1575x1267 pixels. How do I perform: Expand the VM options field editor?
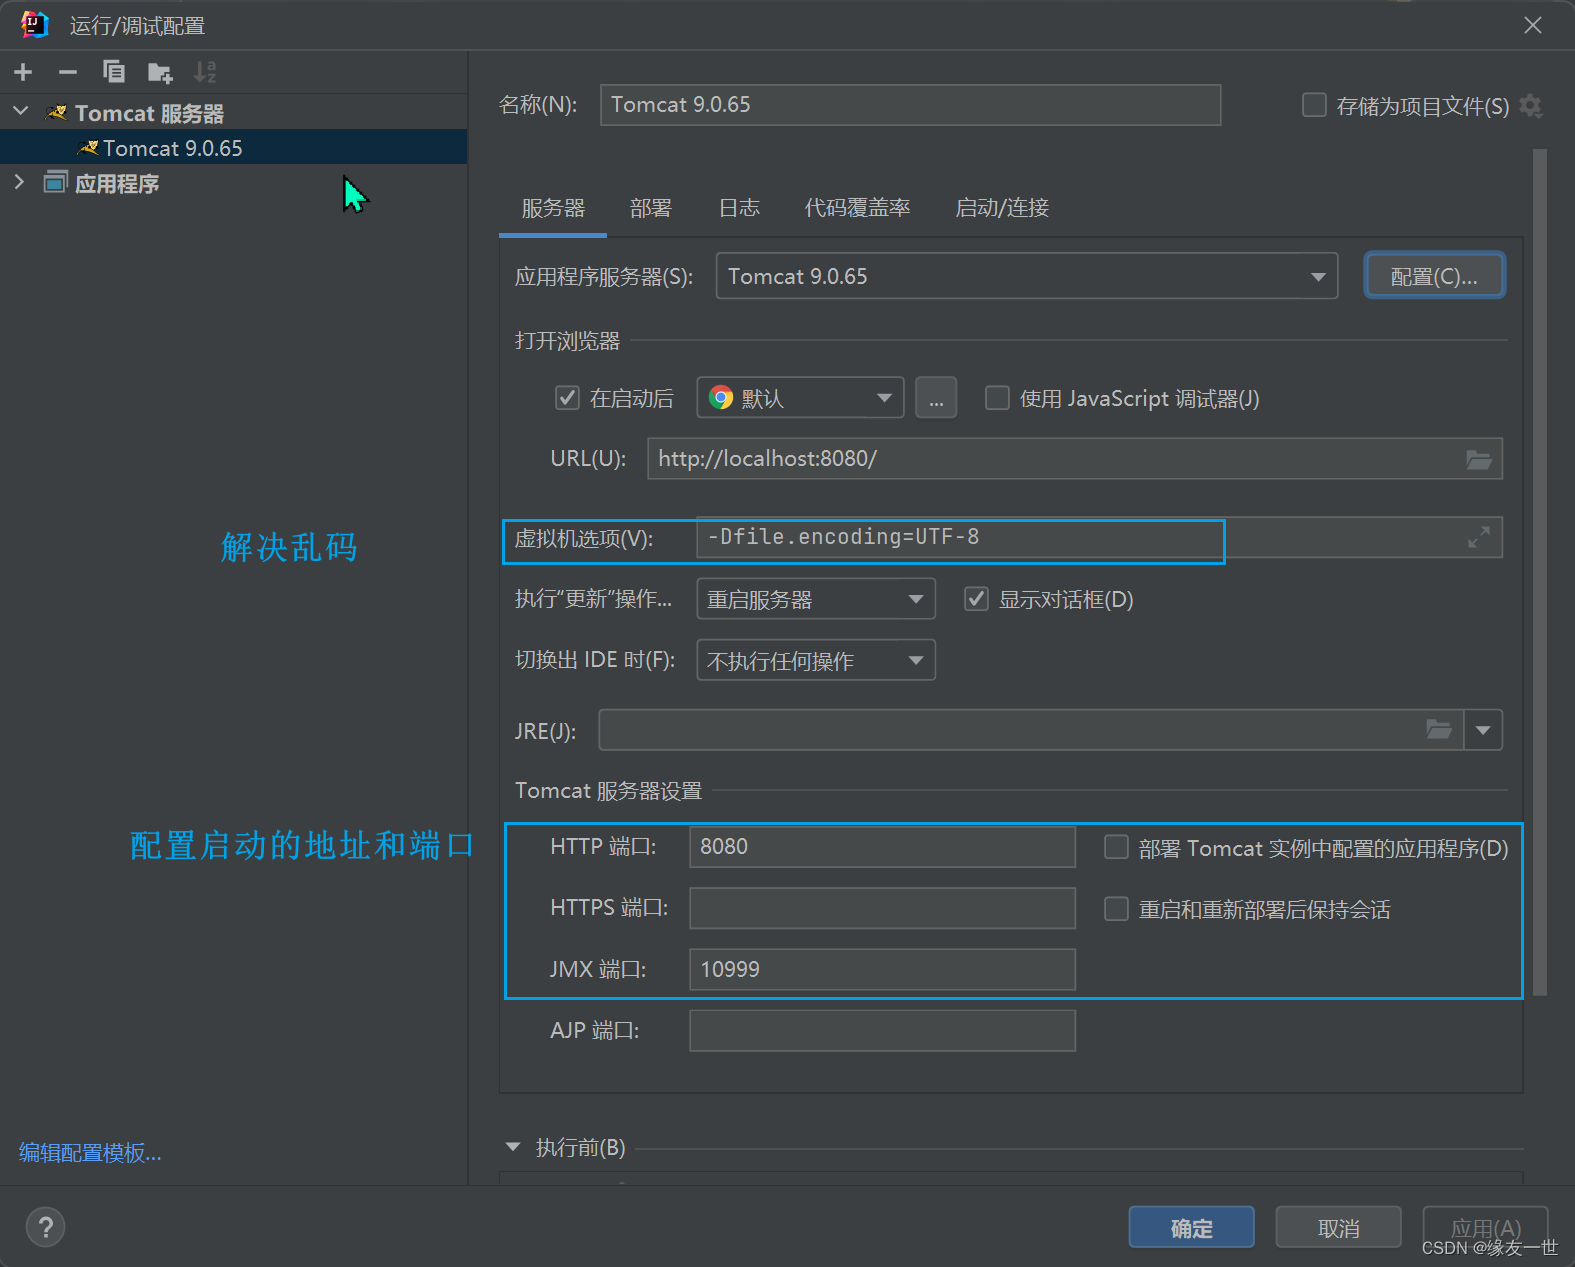pos(1479,537)
